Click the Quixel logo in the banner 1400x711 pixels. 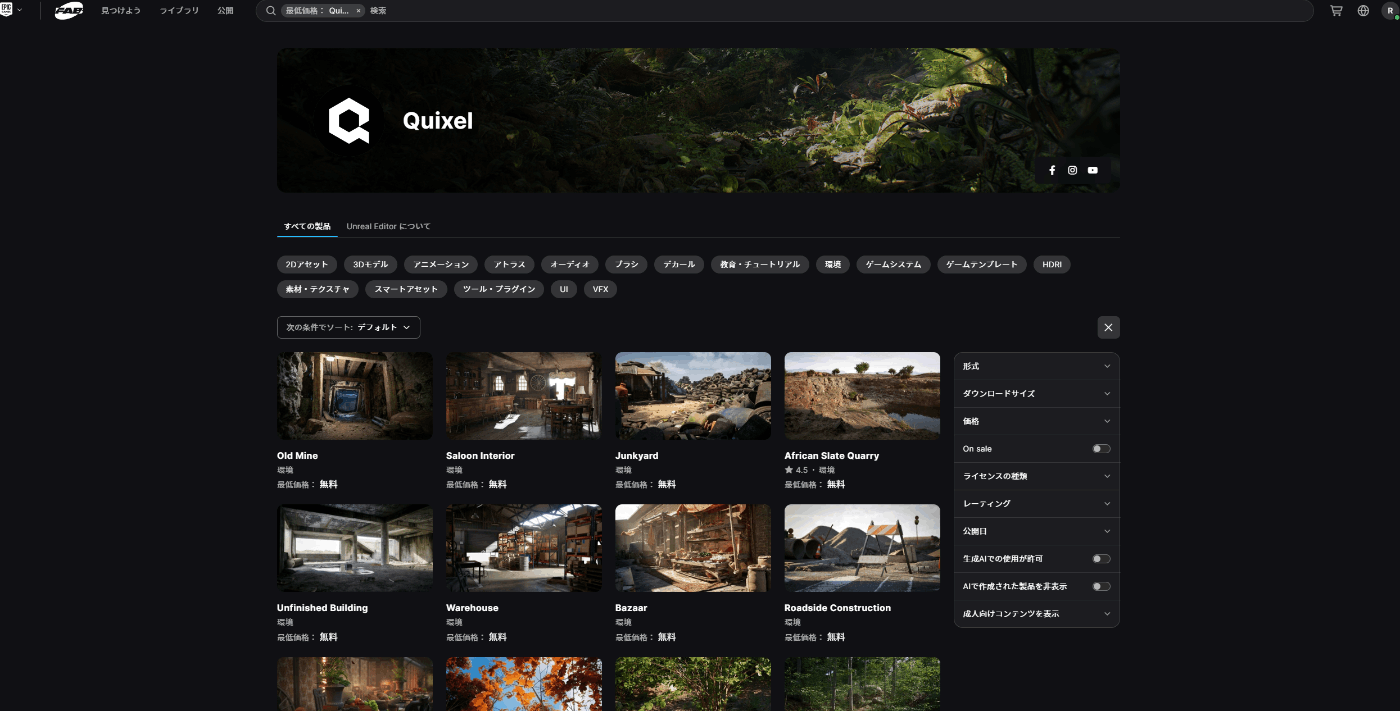(x=349, y=121)
